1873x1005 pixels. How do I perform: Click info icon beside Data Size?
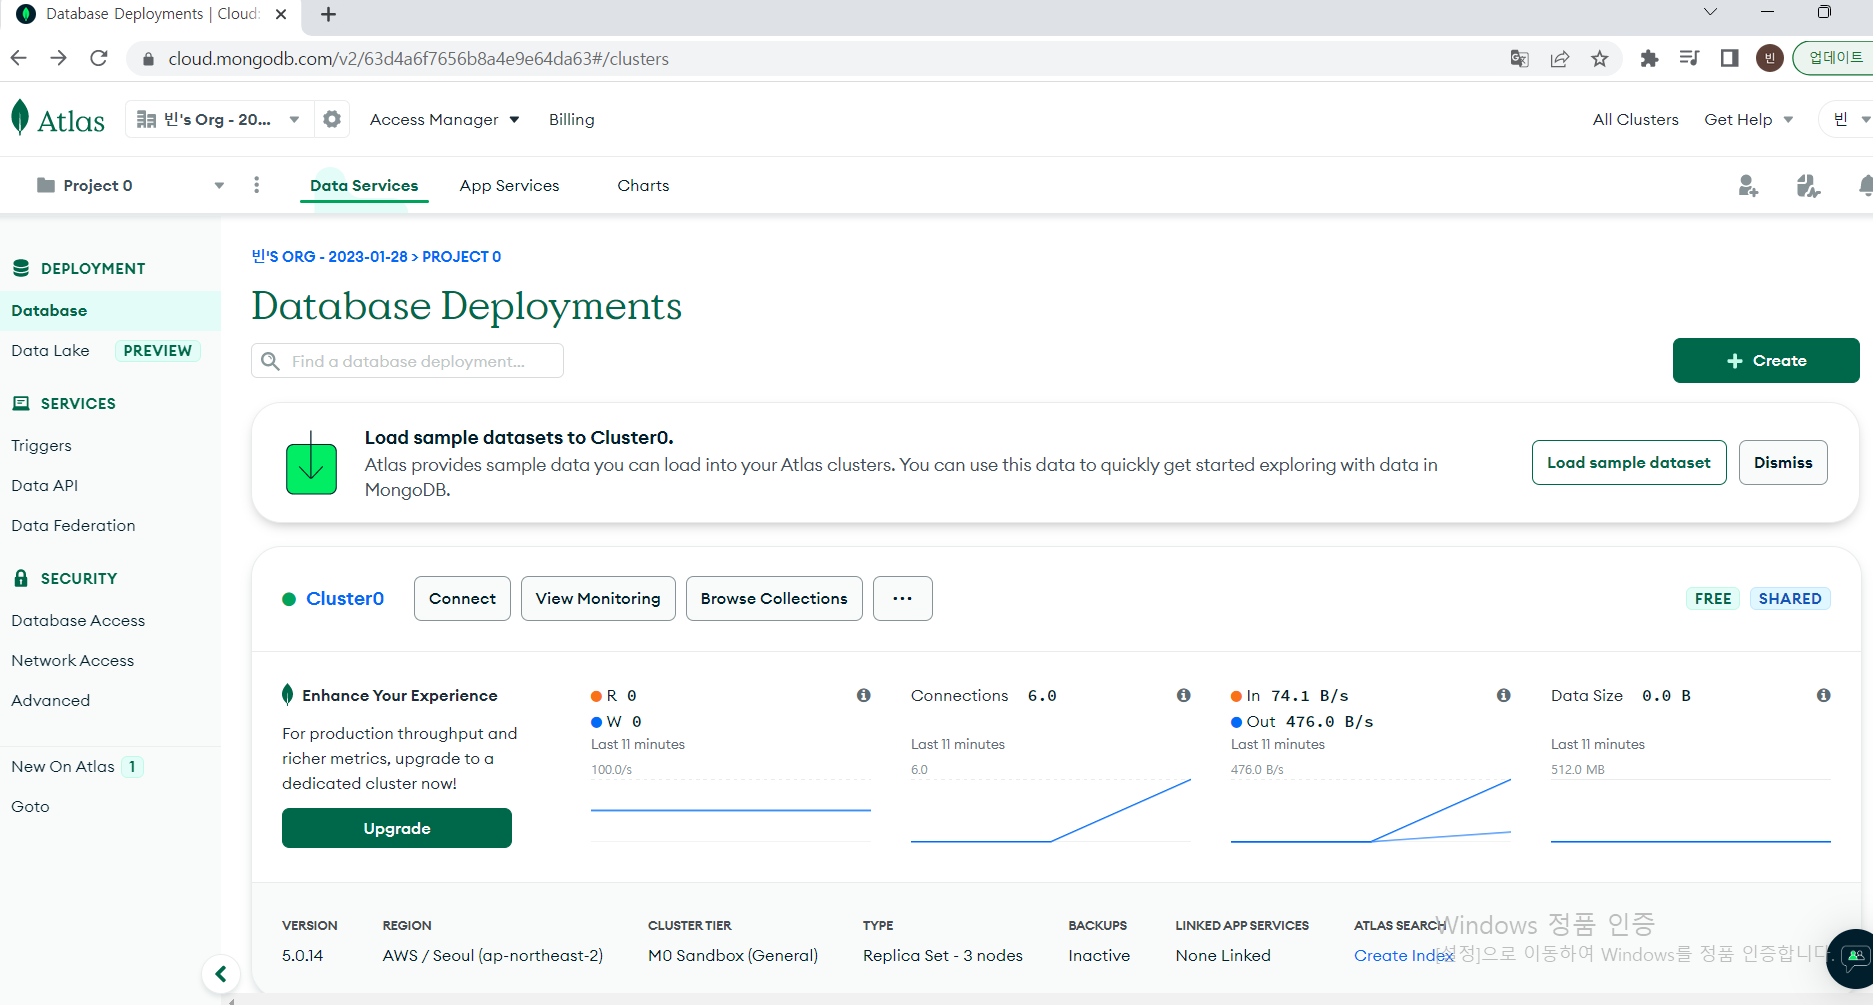(x=1824, y=695)
